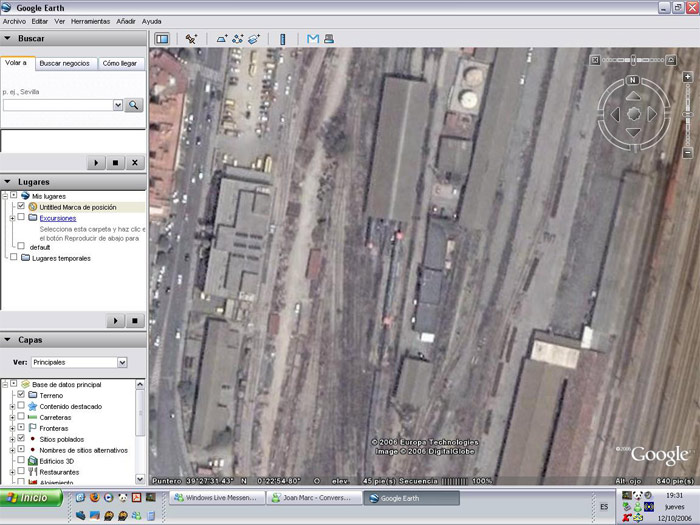Click the print toolbar icon
700x525 pixels.
click(x=328, y=39)
